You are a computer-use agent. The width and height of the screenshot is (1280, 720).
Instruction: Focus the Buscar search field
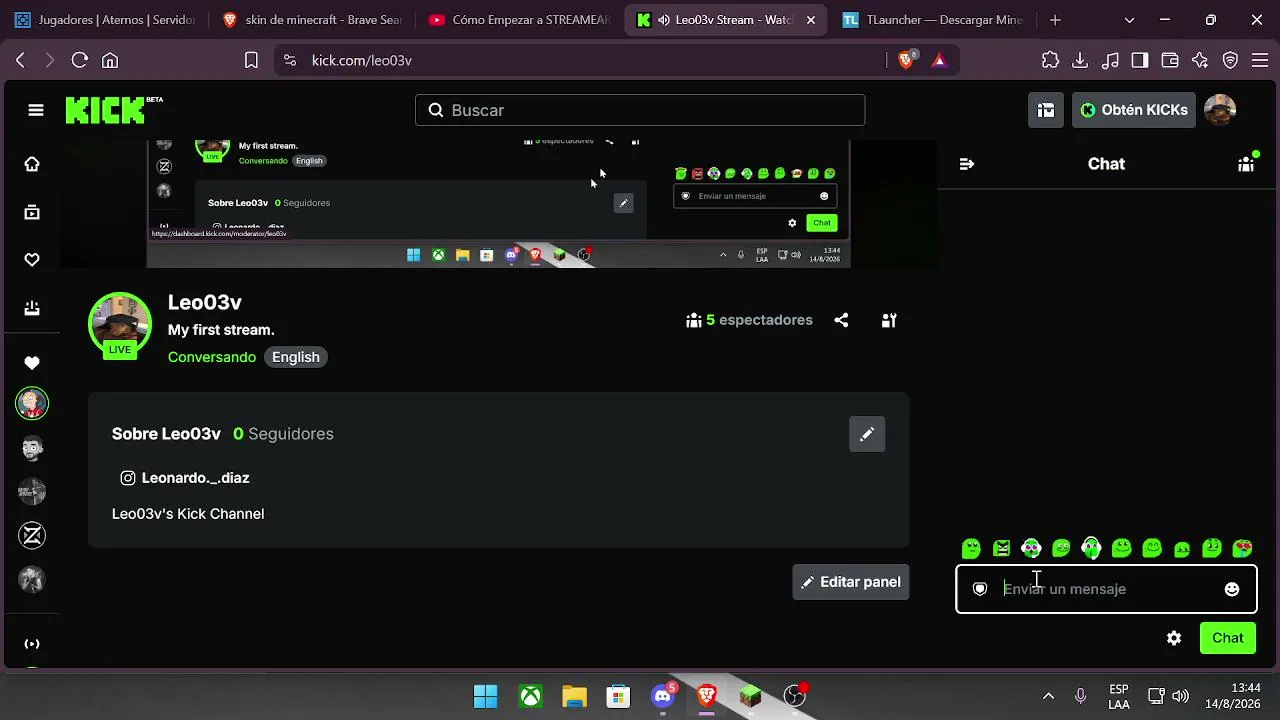[x=640, y=110]
